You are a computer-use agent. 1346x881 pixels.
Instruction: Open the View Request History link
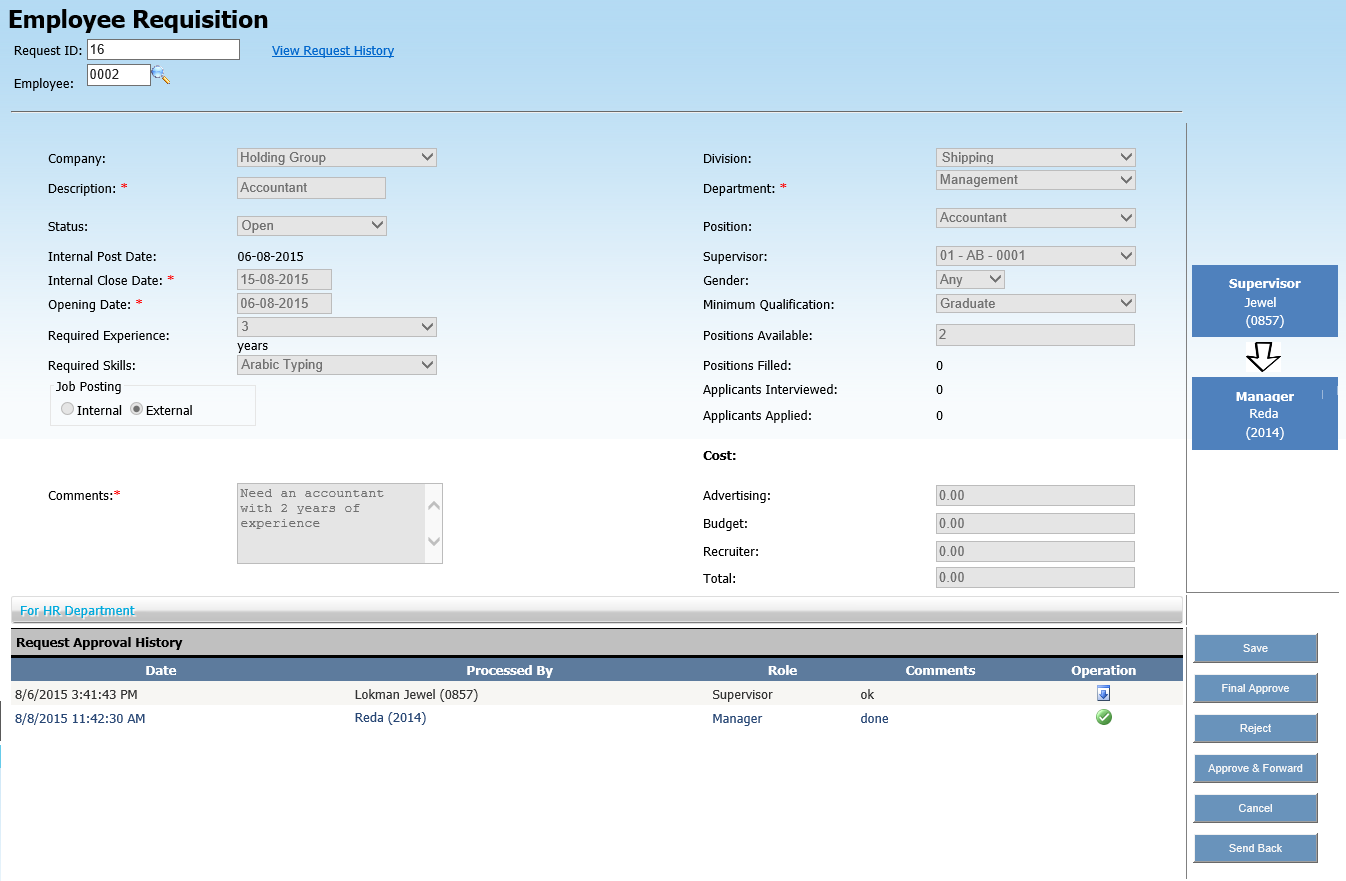tap(333, 51)
